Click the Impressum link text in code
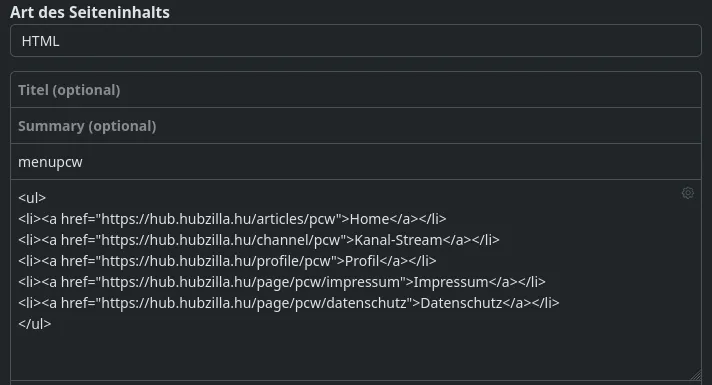This screenshot has height=385, width=712. [451, 281]
